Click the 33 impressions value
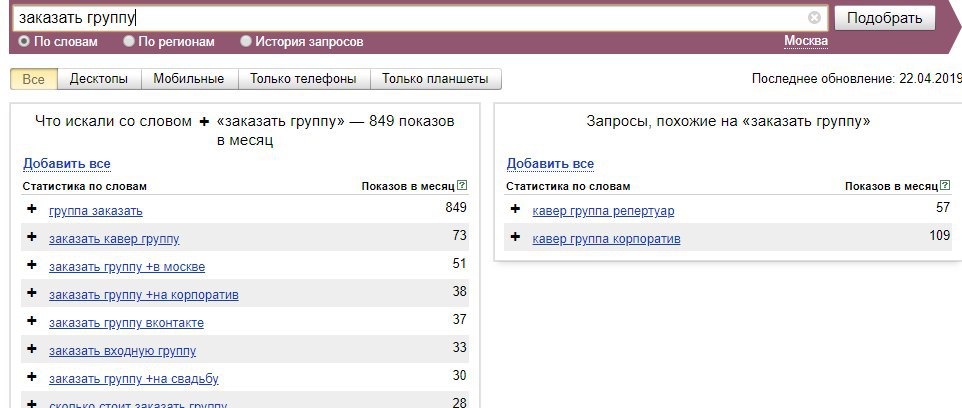This screenshot has width=962, height=408. [460, 348]
